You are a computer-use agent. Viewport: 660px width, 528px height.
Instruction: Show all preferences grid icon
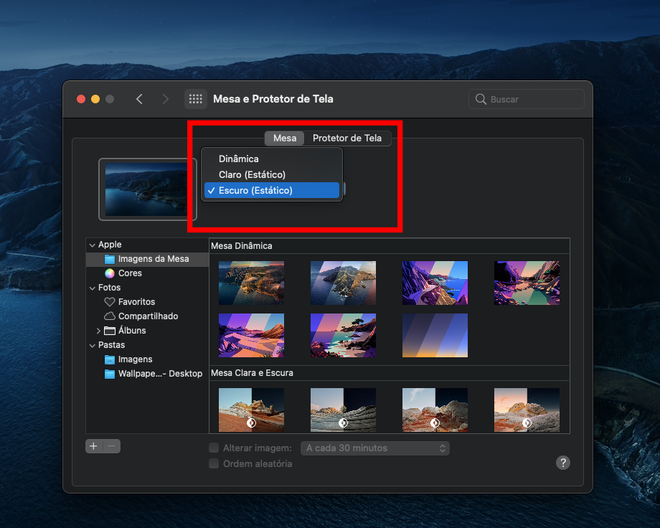pyautogui.click(x=196, y=99)
